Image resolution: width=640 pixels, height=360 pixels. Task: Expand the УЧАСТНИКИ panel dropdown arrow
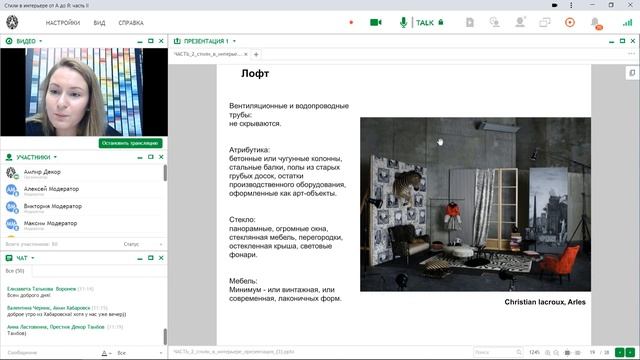55,157
